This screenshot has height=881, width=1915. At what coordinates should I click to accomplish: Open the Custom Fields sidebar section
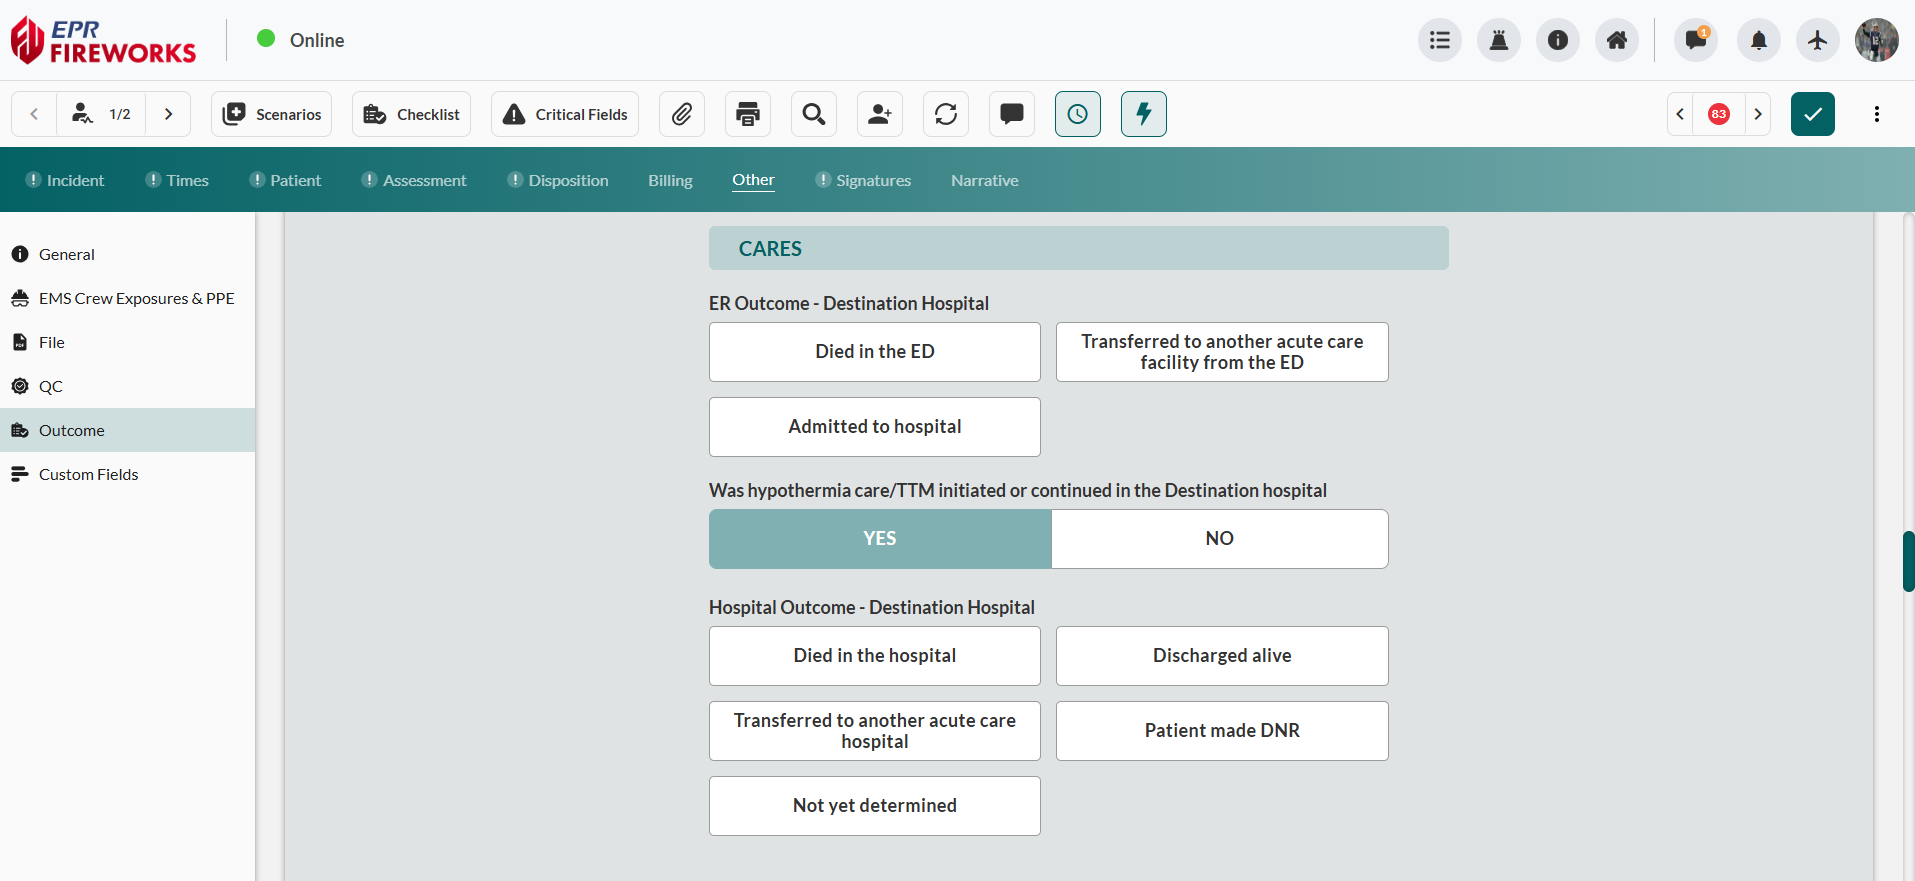pos(88,474)
